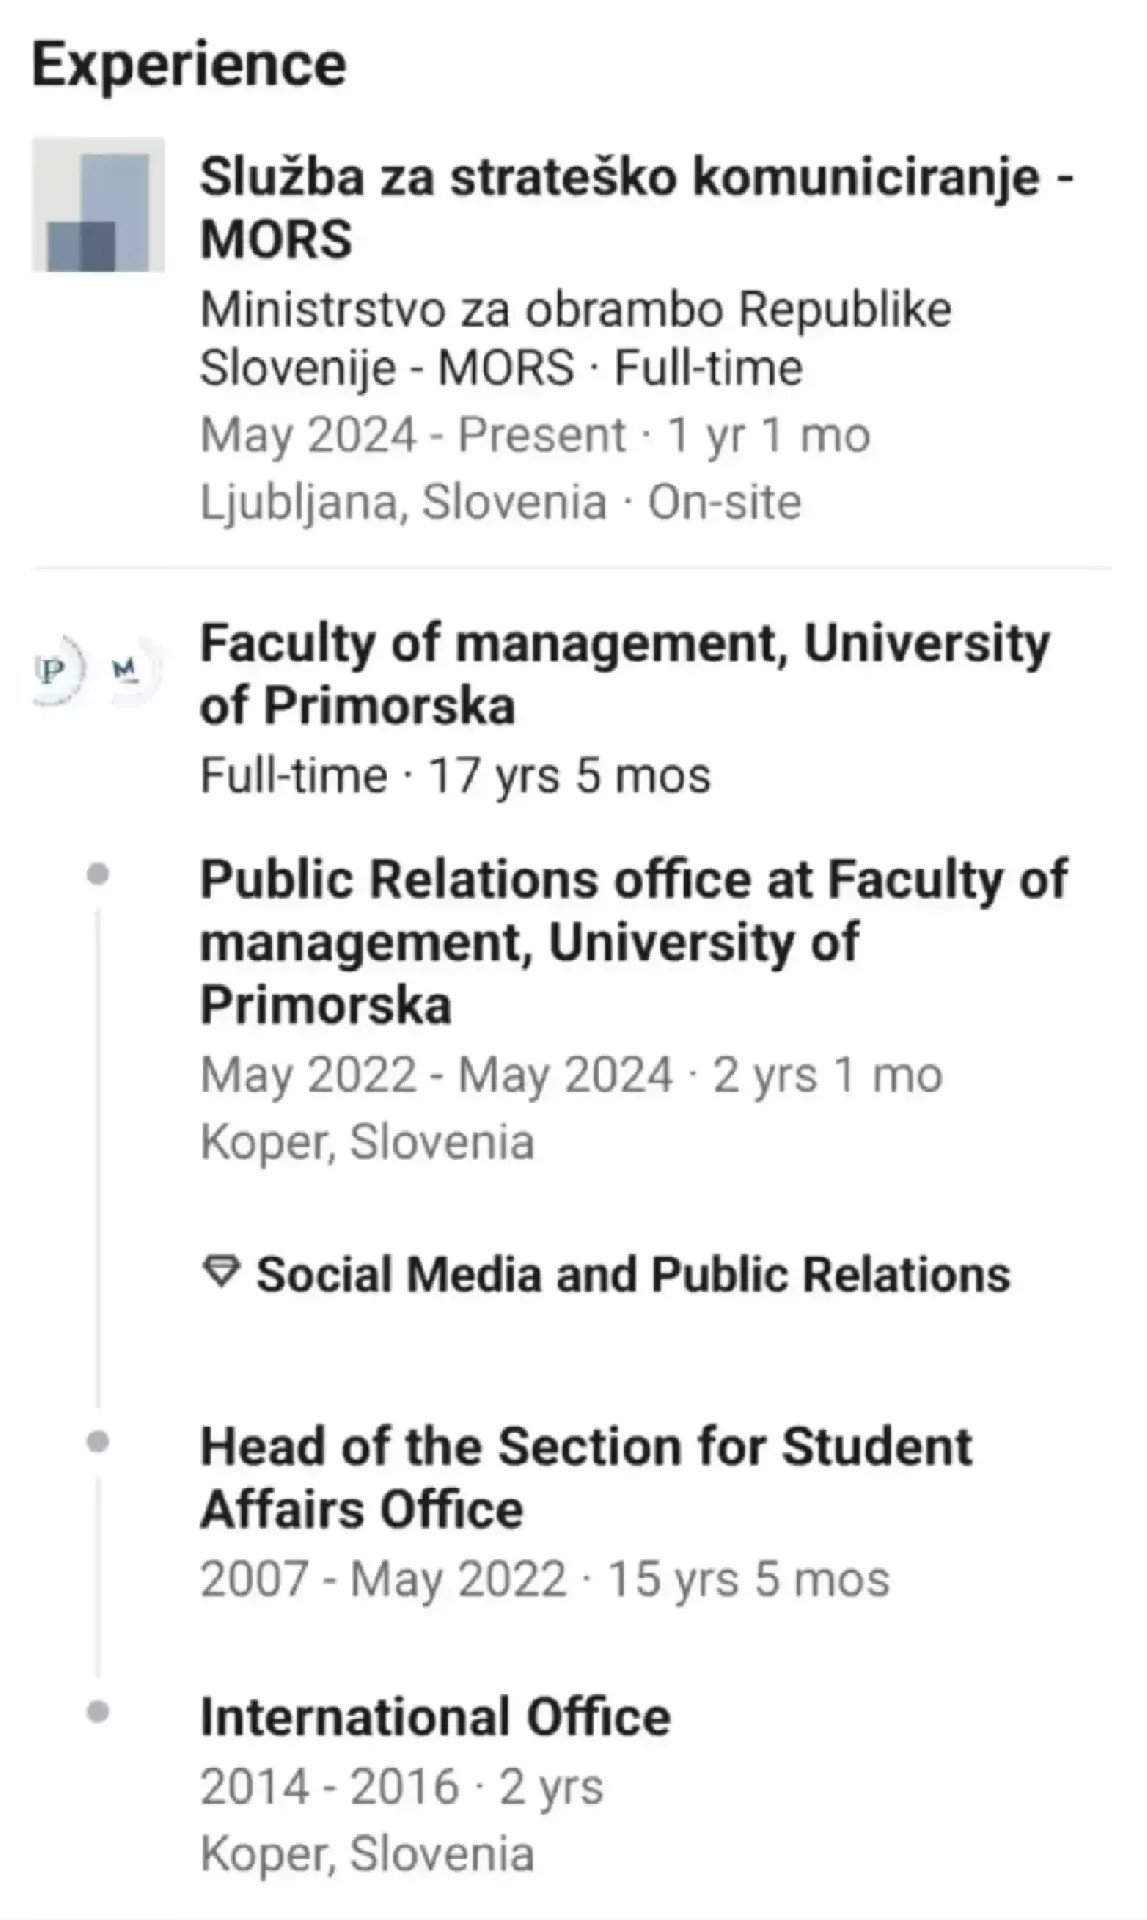Click the Full-time · 17 yrs 5 mos duration text

pos(455,775)
